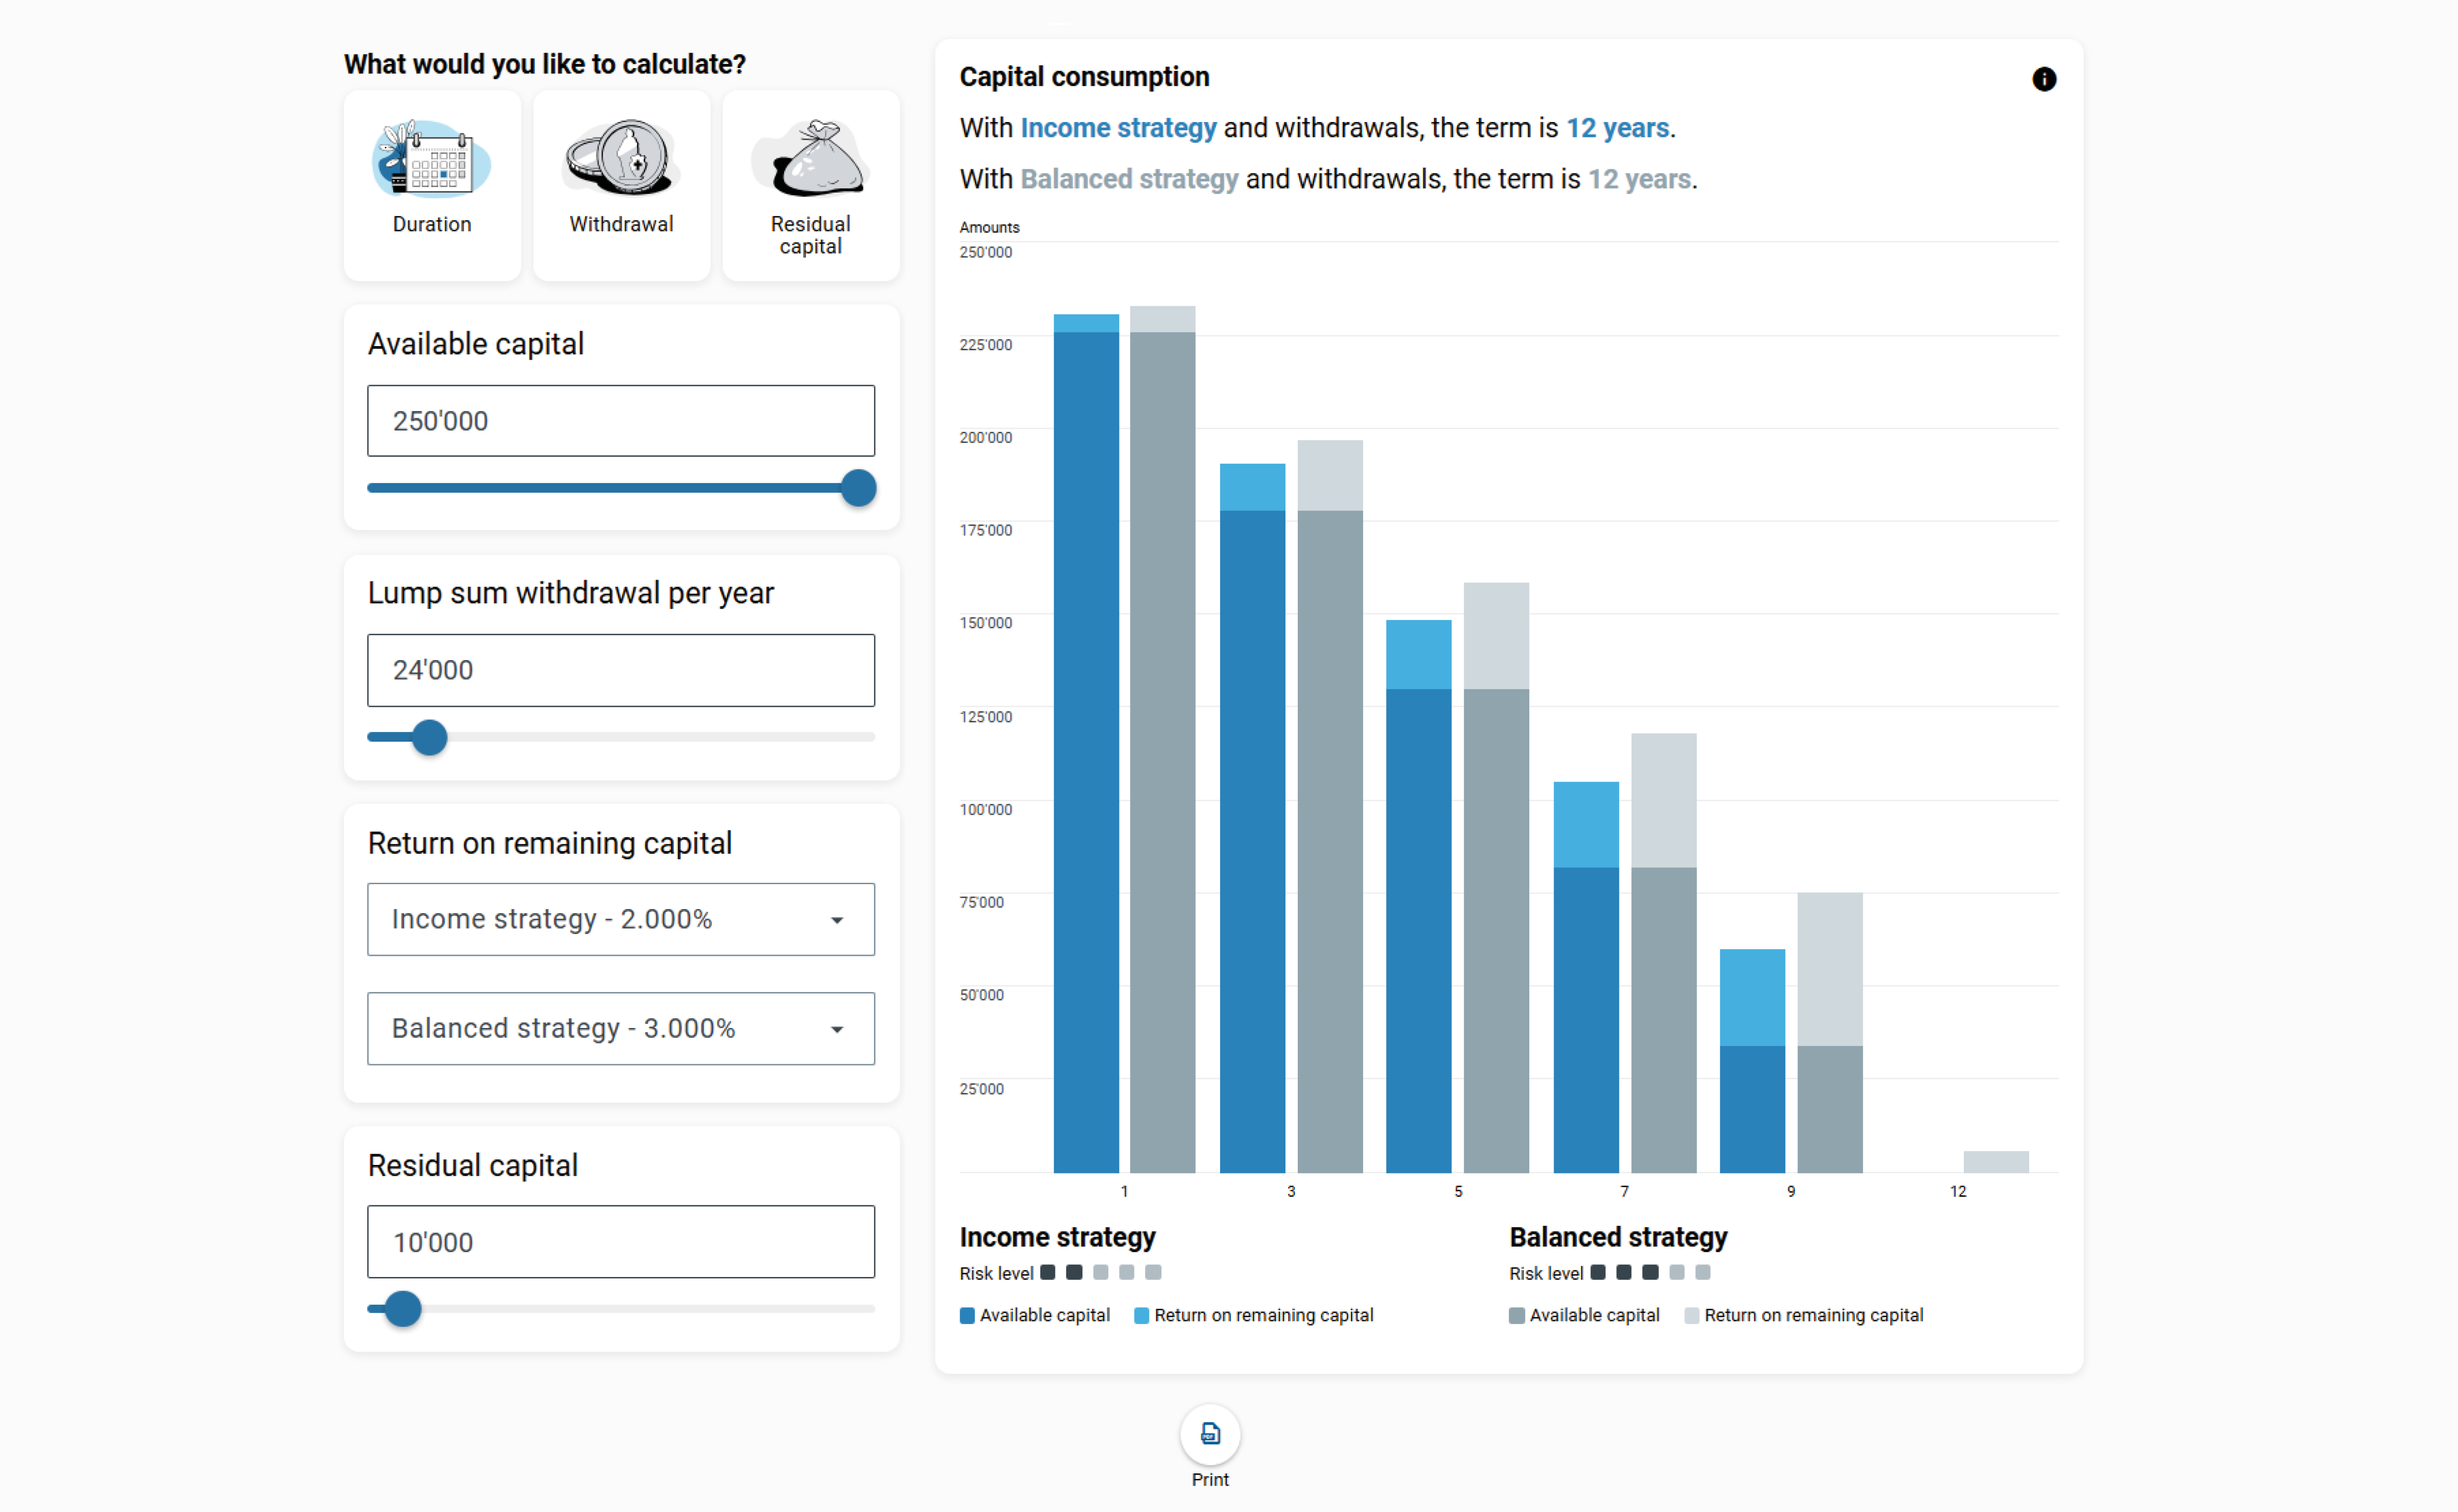
Task: Toggle light blue Return on remaining capital legend
Action: [1141, 1316]
